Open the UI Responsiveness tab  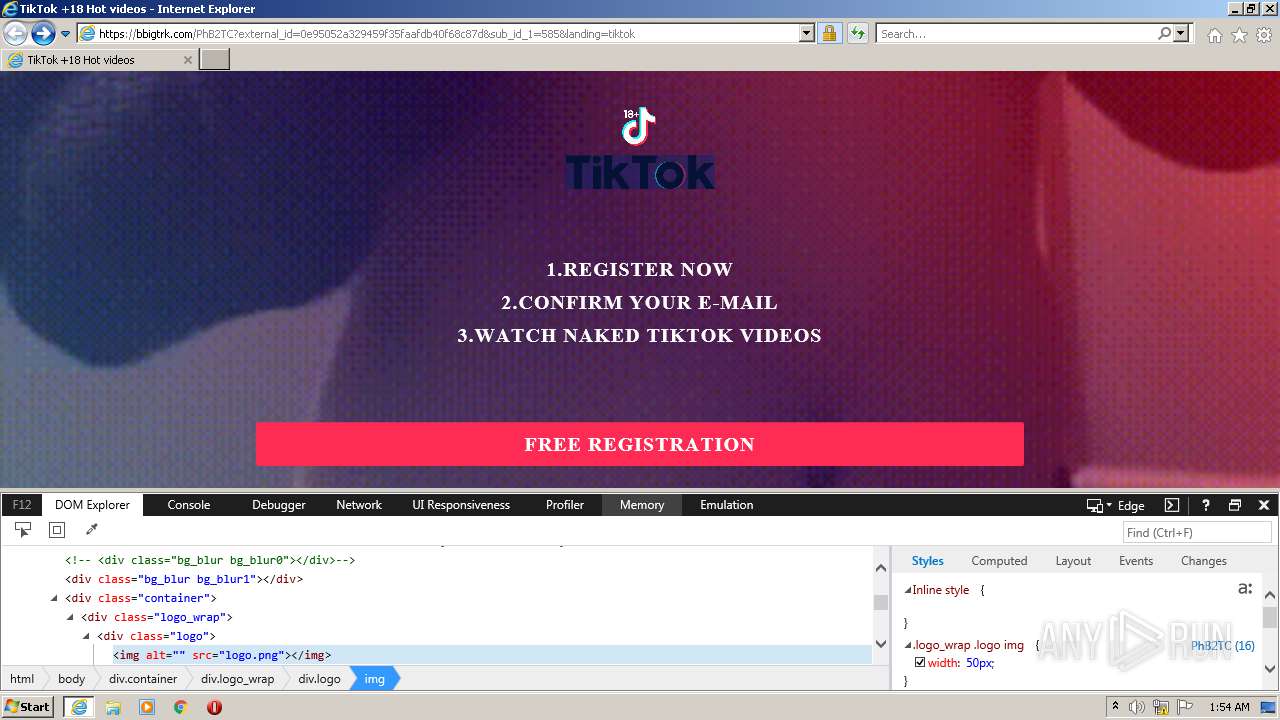(461, 505)
